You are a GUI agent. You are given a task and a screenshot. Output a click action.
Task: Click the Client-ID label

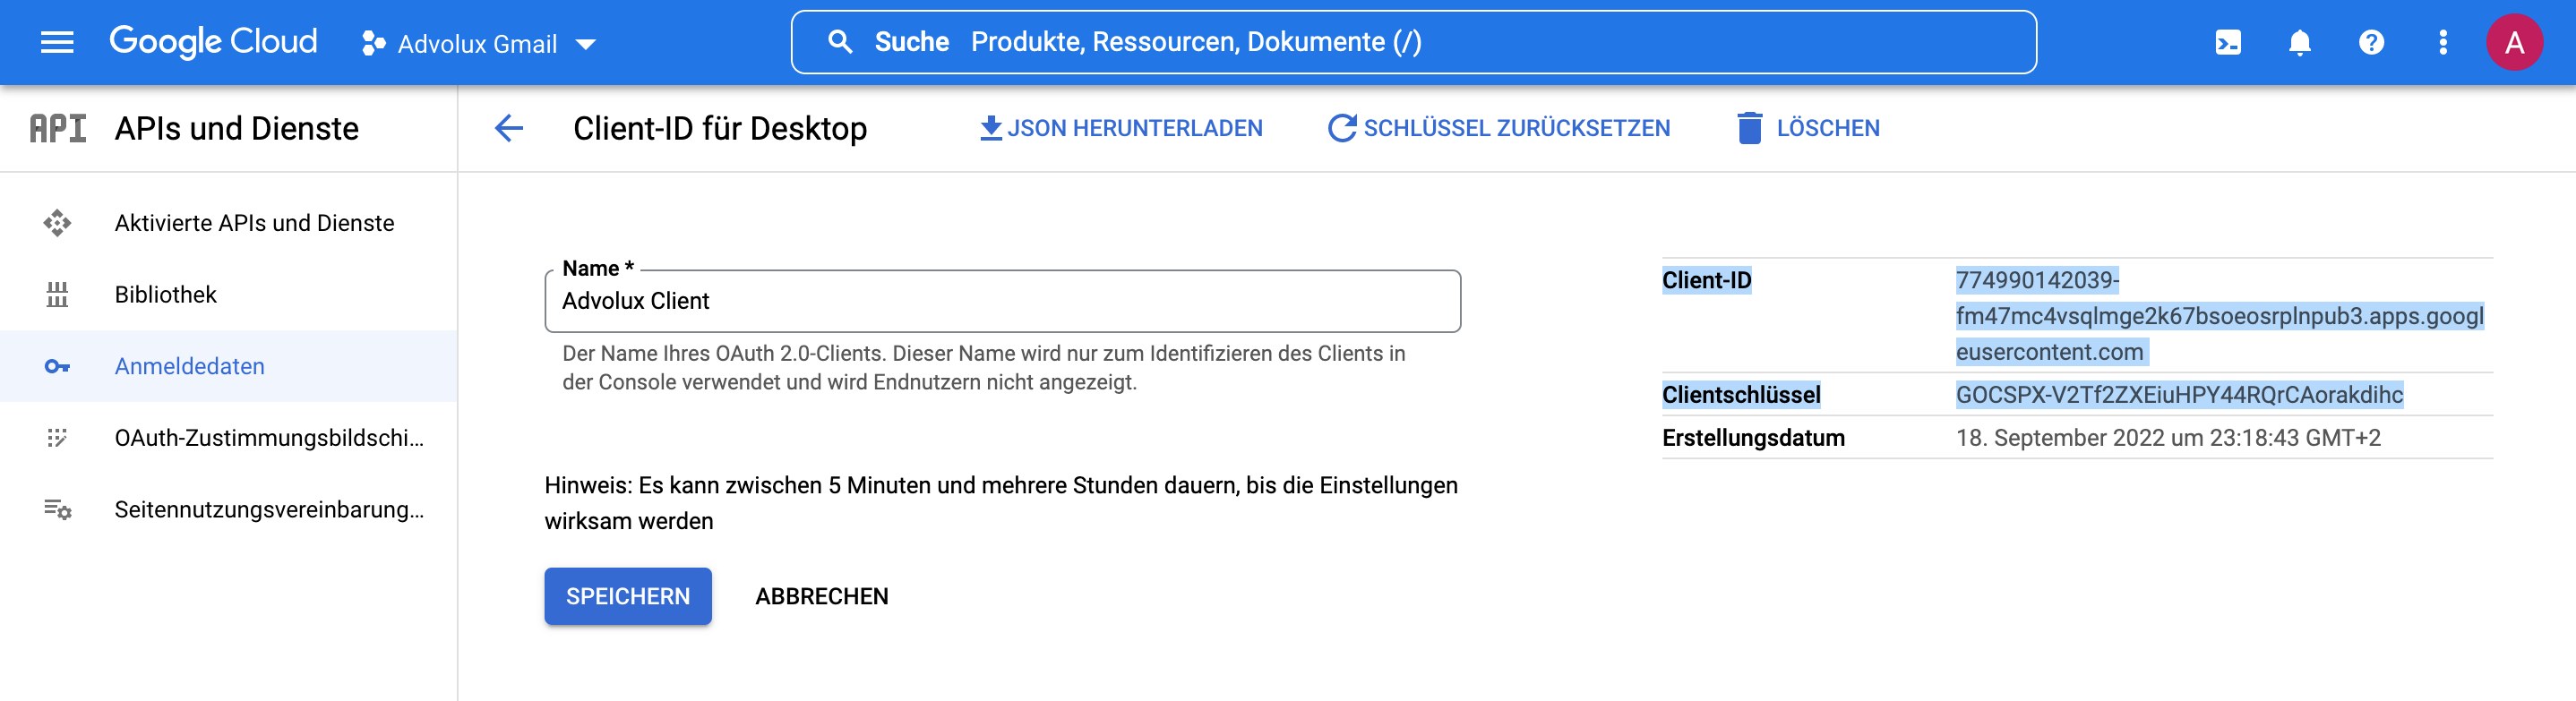coord(1706,281)
